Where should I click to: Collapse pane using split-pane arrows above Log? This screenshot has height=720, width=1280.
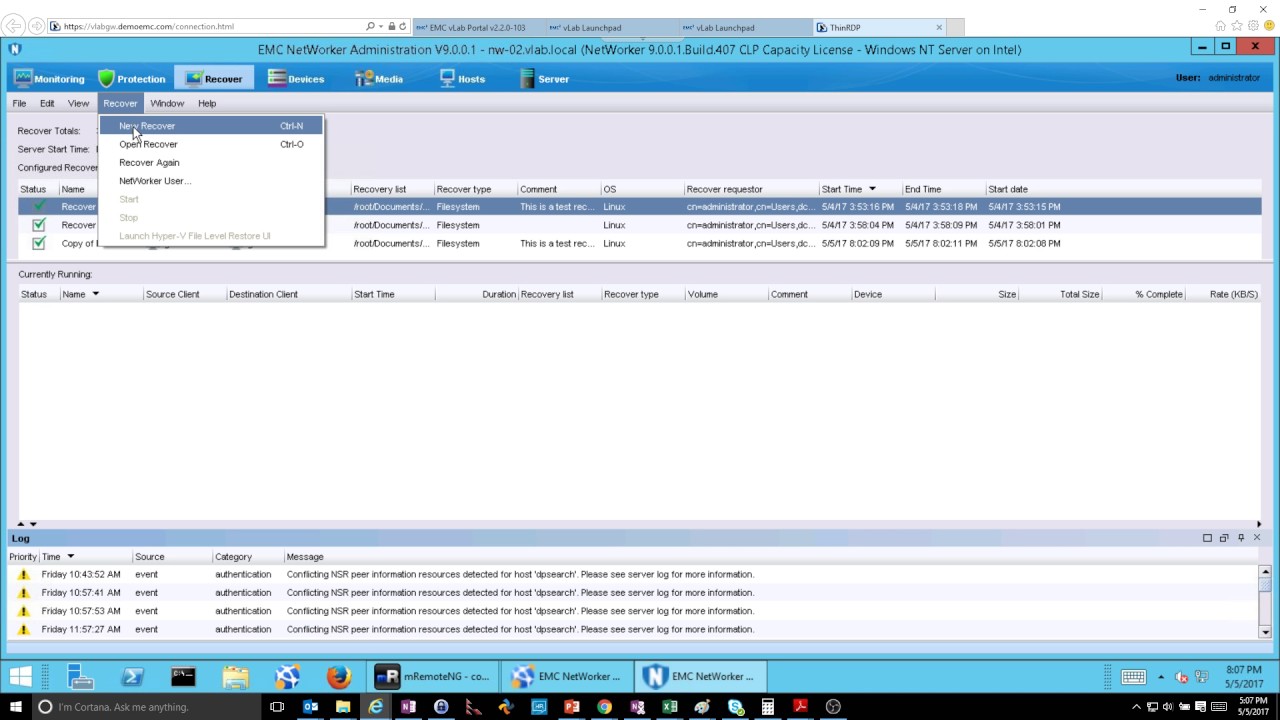pos(32,524)
